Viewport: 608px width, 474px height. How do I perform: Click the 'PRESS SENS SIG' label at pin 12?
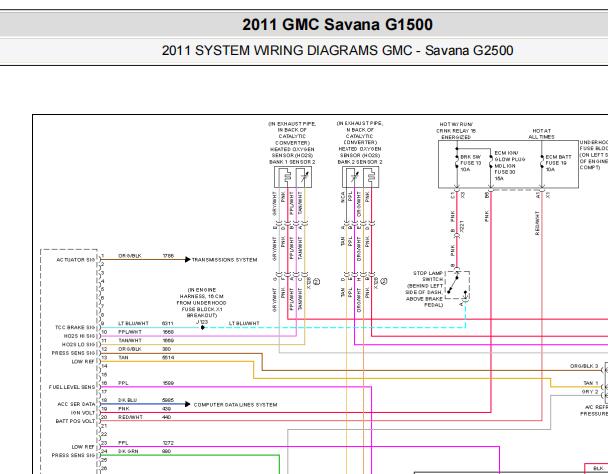[x=73, y=353]
